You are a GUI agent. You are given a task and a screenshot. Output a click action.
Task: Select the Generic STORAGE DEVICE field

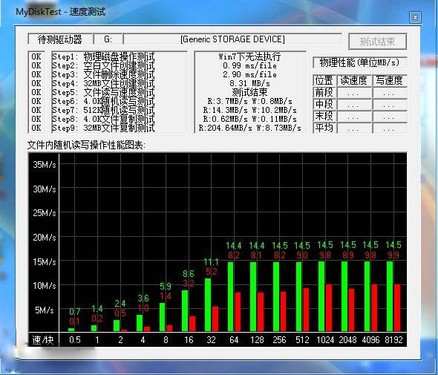point(232,39)
